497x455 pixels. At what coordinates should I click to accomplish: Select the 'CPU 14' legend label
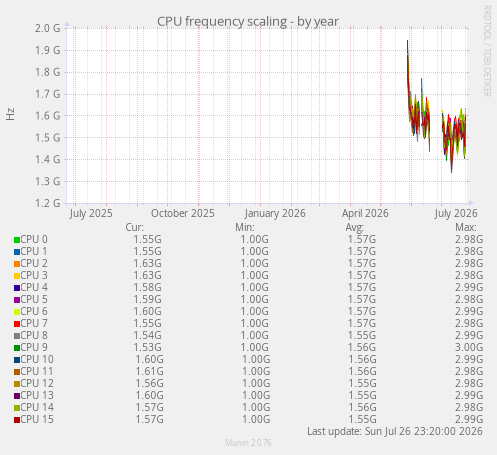point(37,407)
